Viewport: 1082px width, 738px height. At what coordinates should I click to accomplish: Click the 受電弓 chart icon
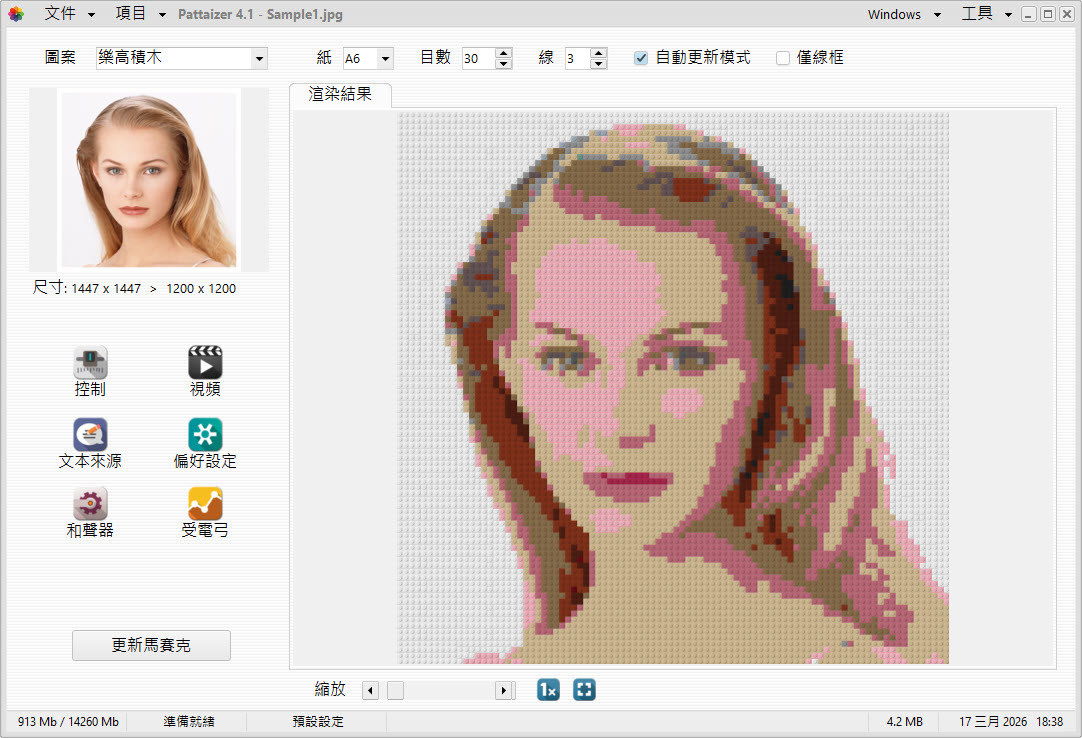pyautogui.click(x=205, y=504)
